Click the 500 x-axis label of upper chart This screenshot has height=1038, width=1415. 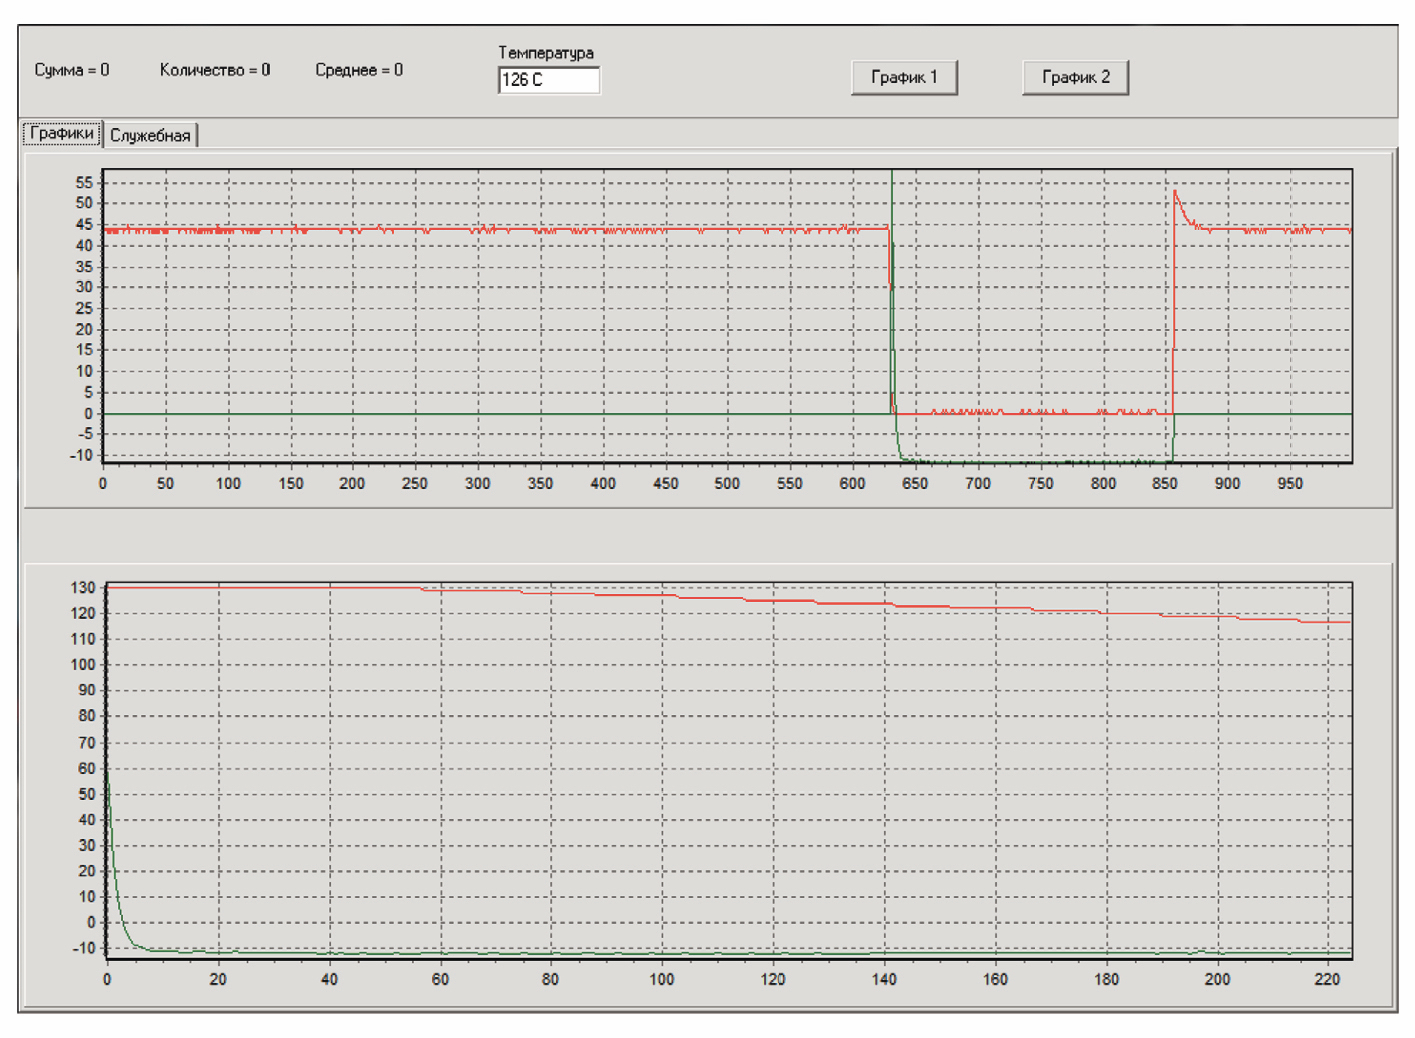[x=727, y=483]
